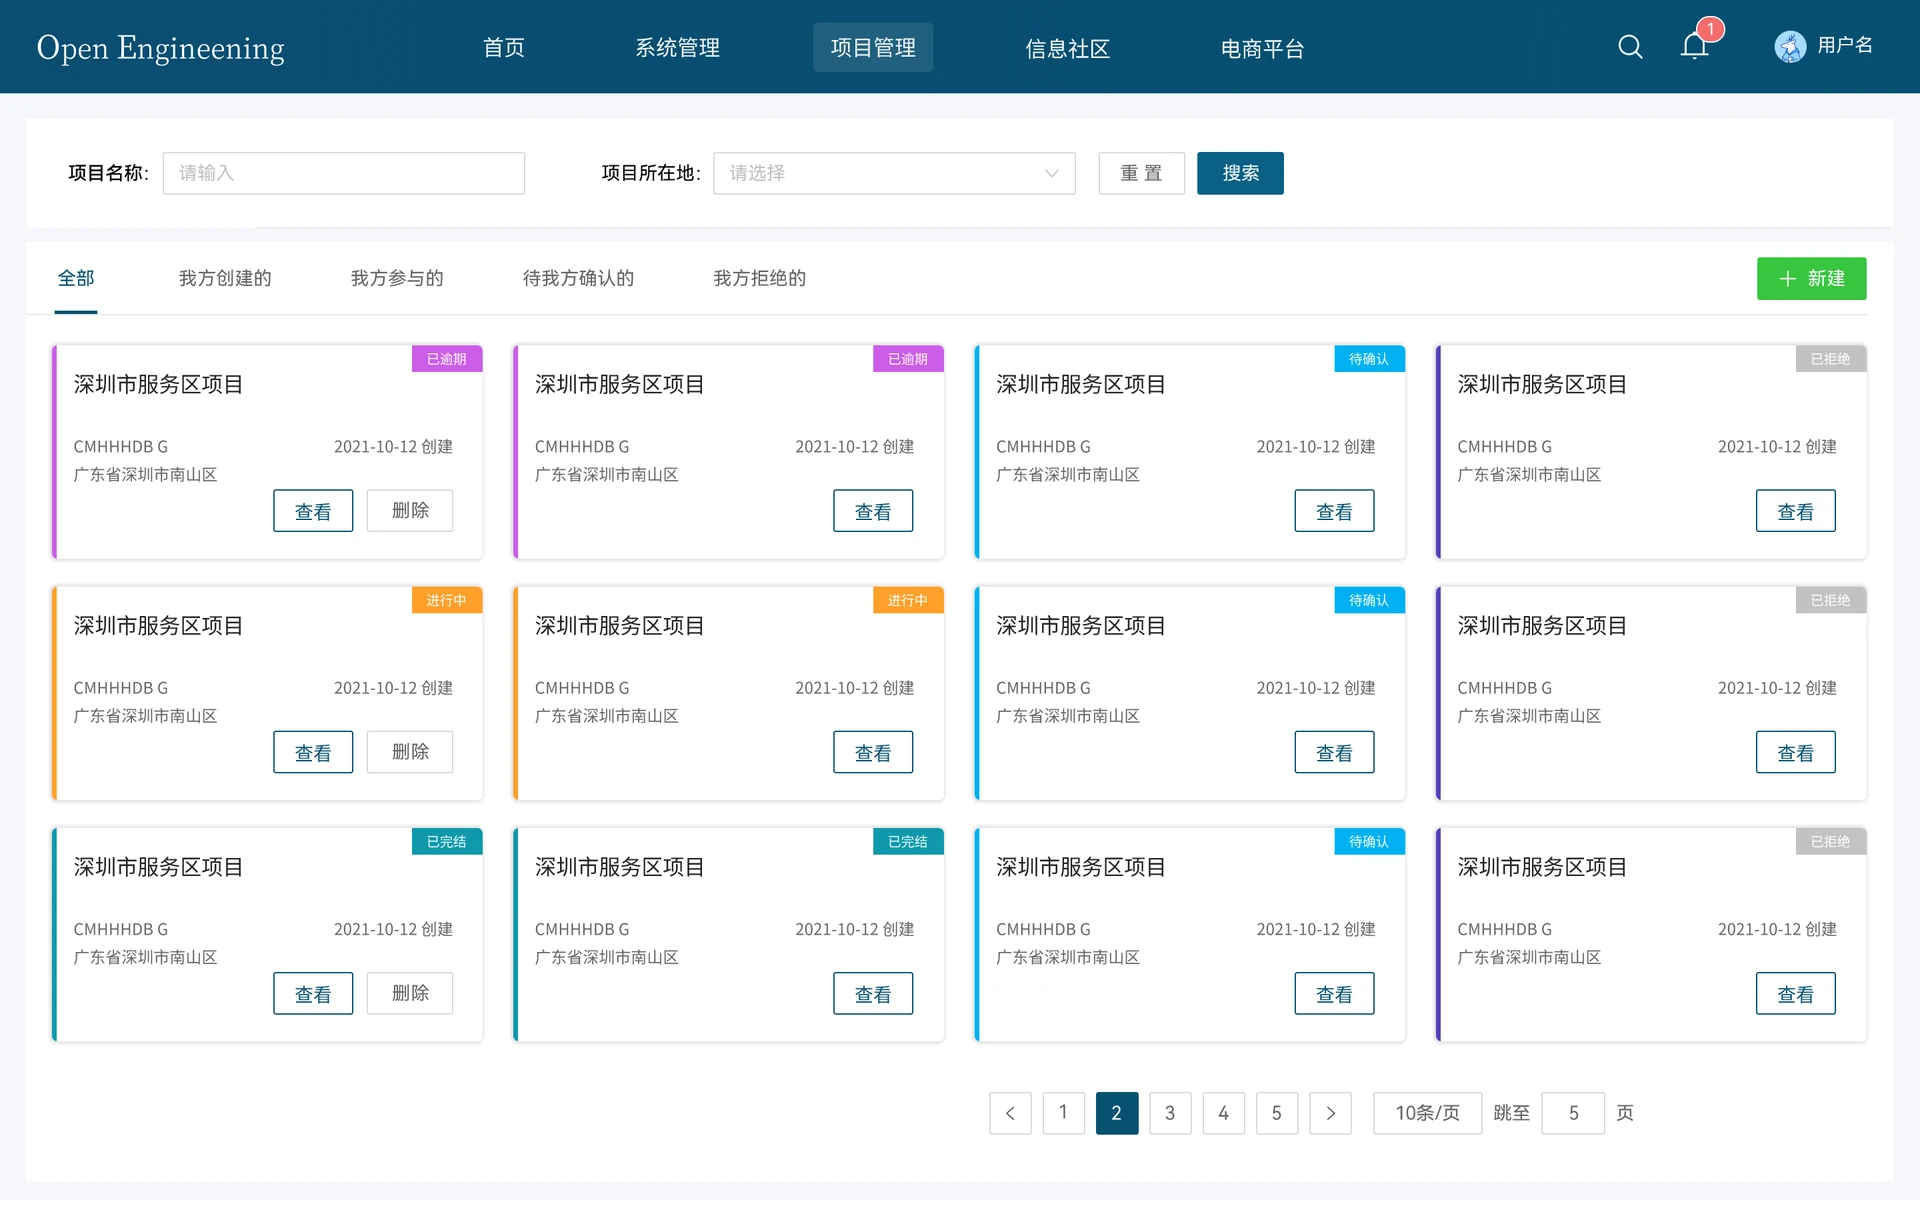
Task: Open the notification bell icon
Action: click(x=1695, y=46)
